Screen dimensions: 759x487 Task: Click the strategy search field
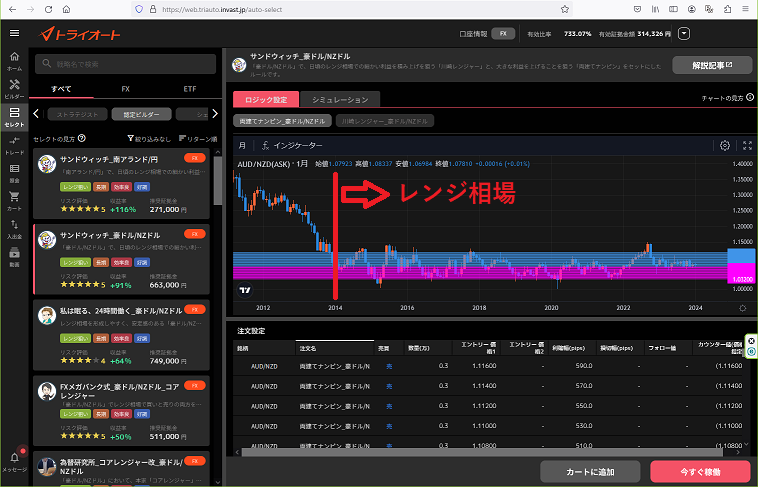pos(125,64)
